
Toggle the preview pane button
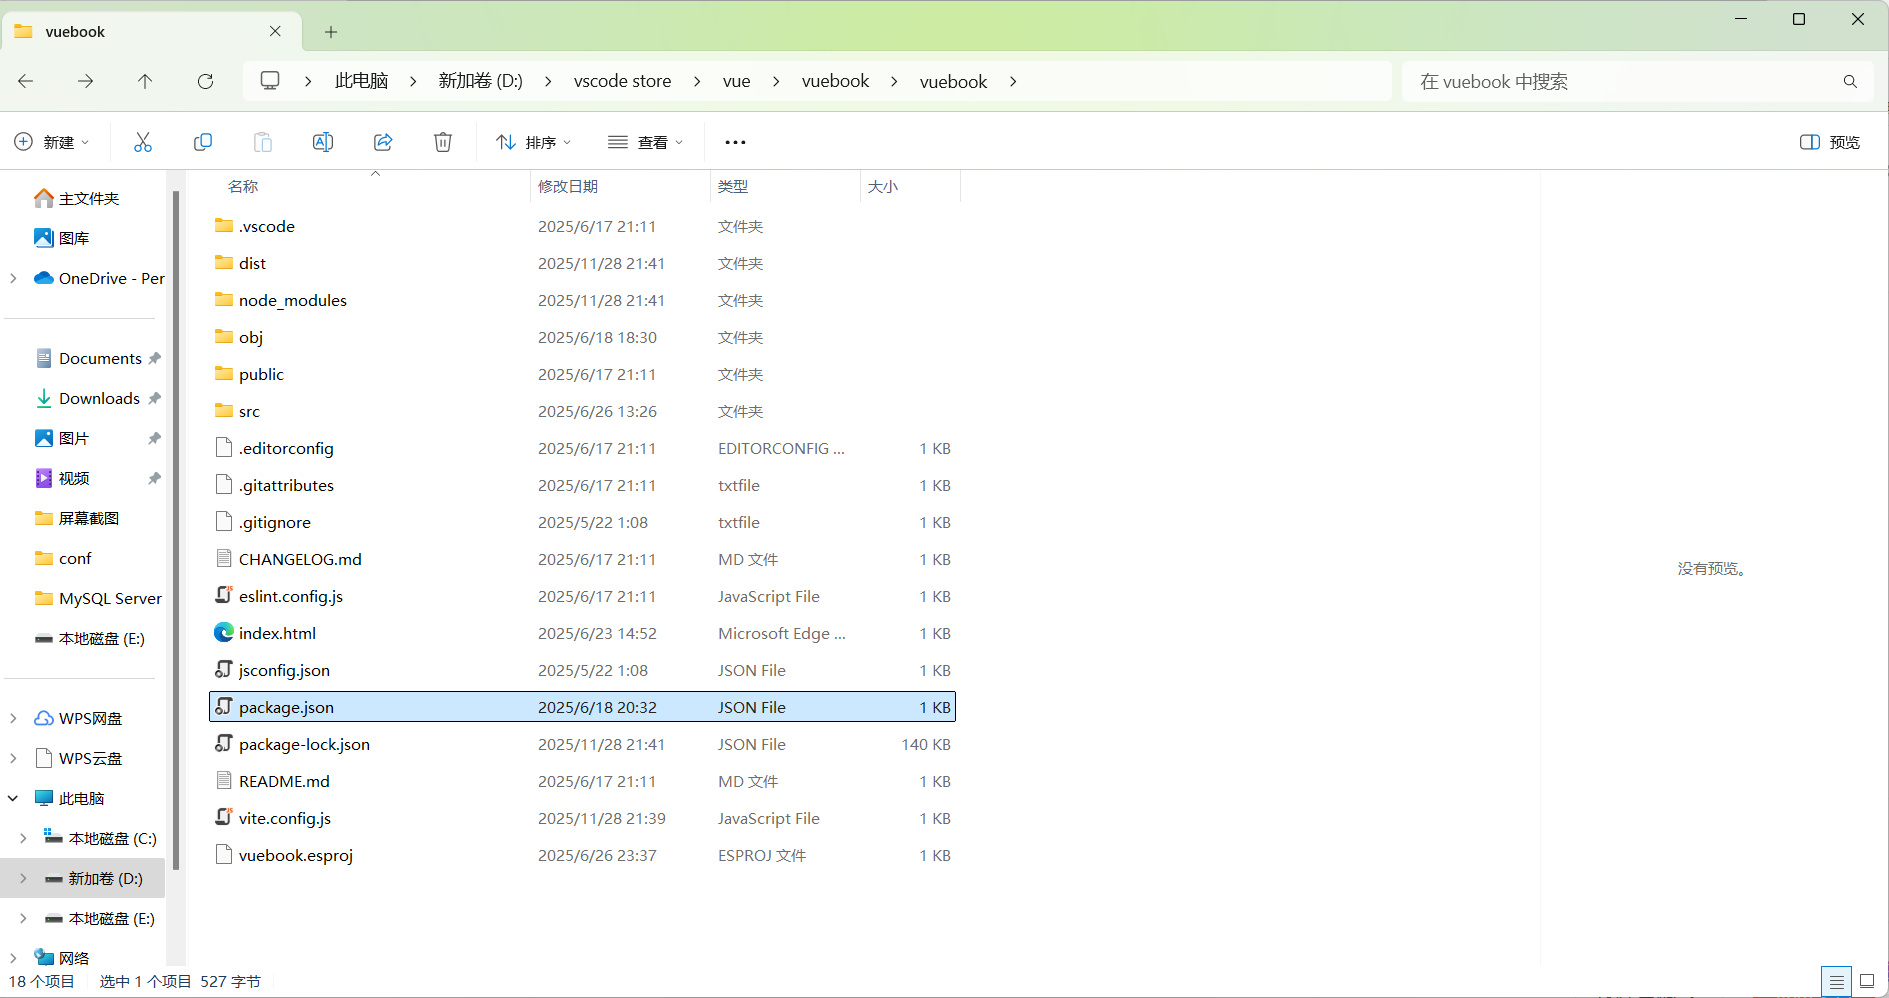pos(1829,142)
